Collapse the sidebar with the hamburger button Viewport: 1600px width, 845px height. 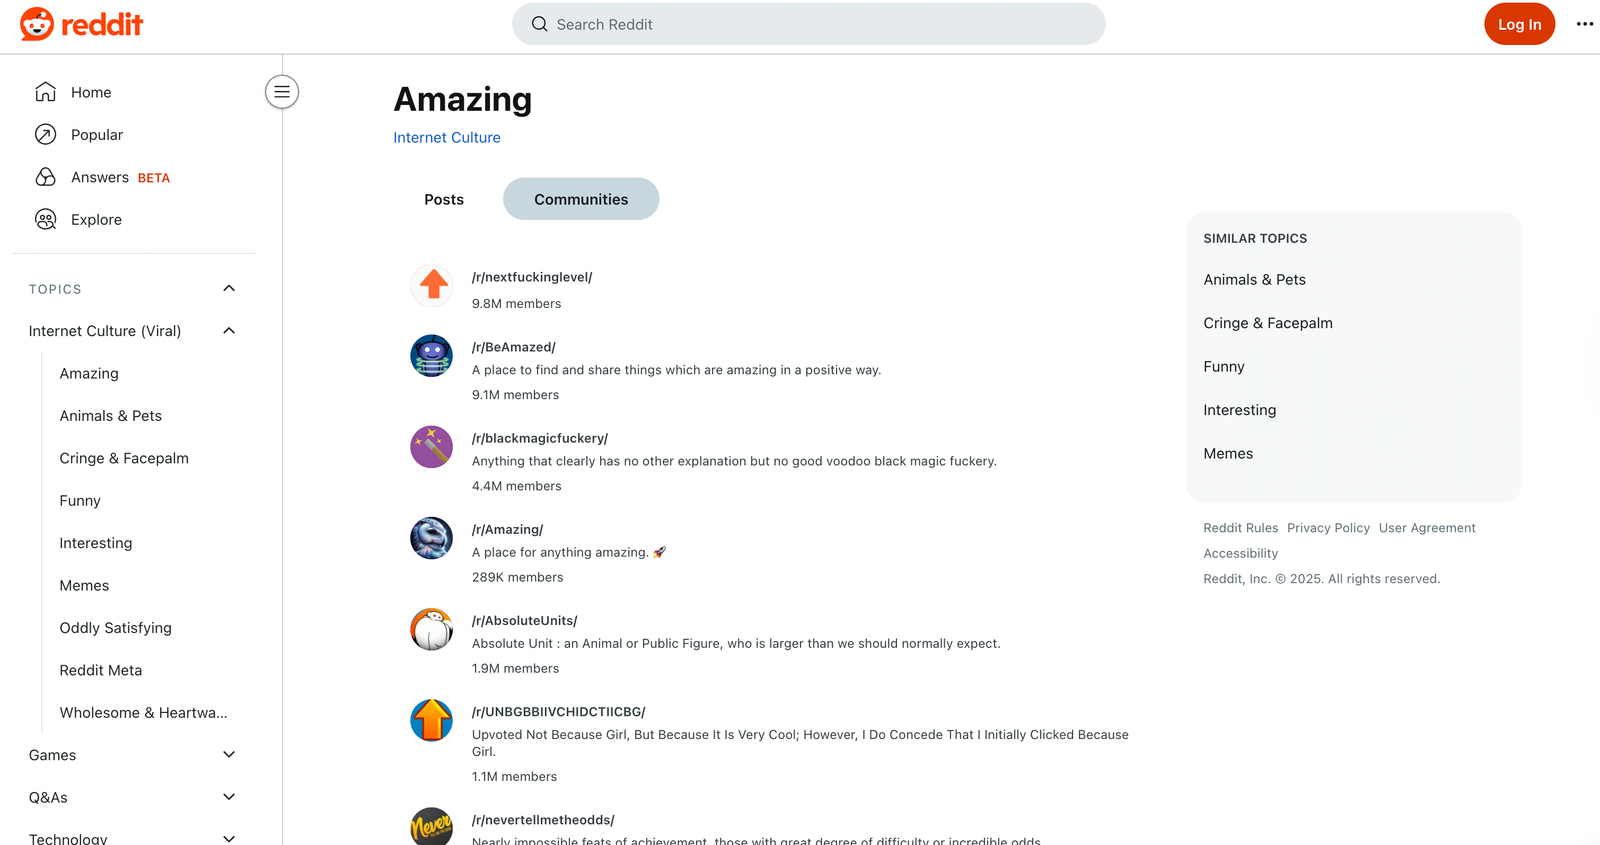pos(282,92)
